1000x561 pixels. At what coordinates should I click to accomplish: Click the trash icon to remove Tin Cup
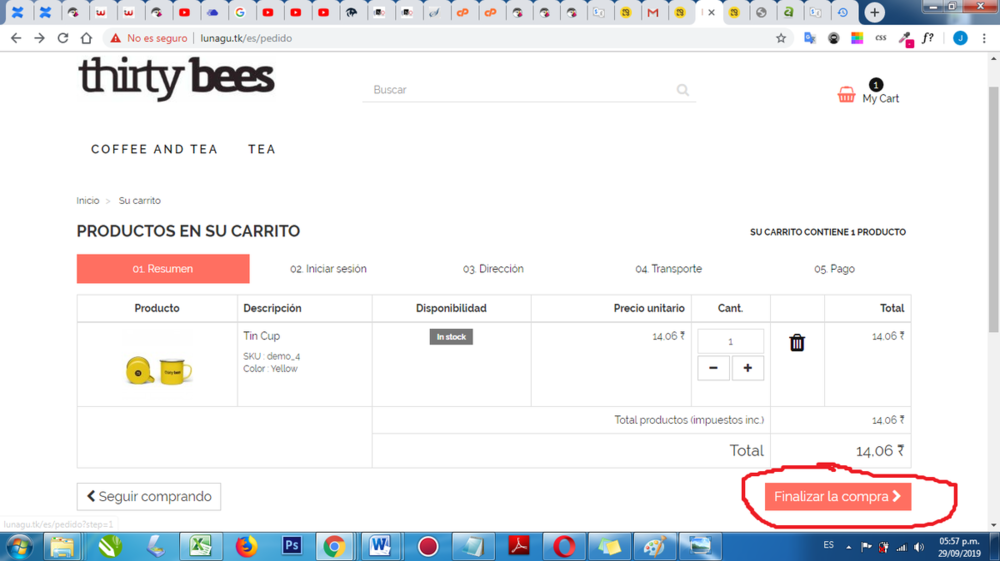point(797,343)
